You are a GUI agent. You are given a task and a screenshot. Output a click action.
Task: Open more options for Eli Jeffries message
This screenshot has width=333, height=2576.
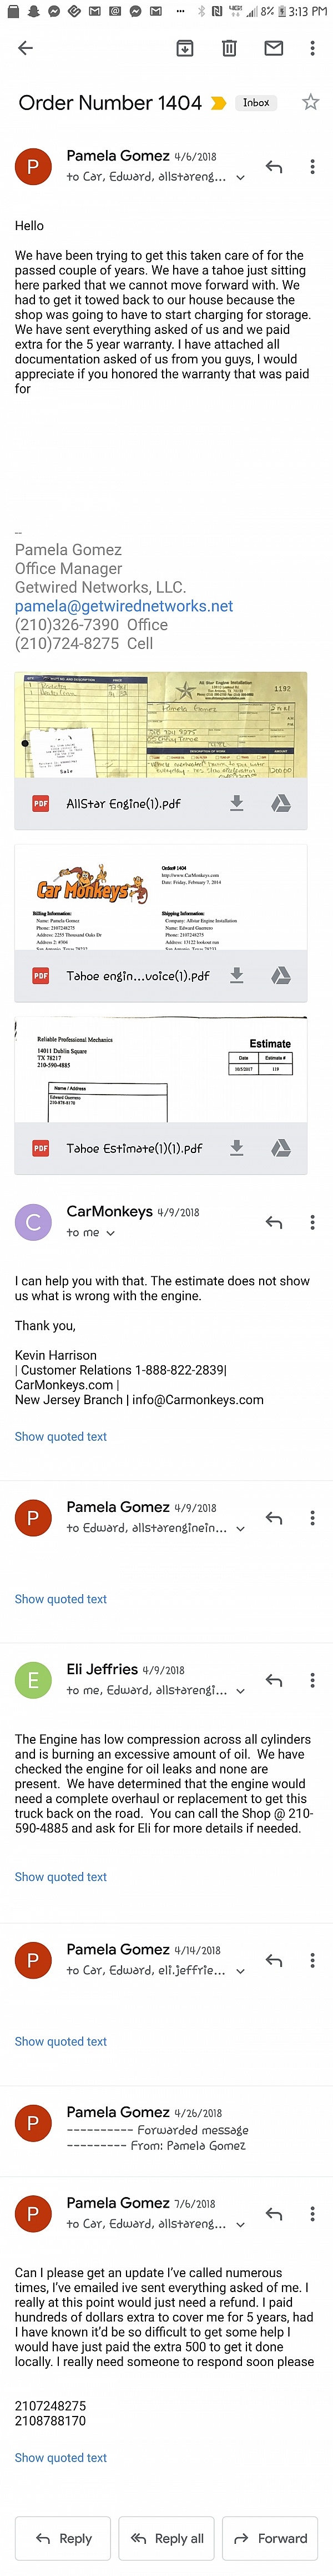coord(312,1680)
